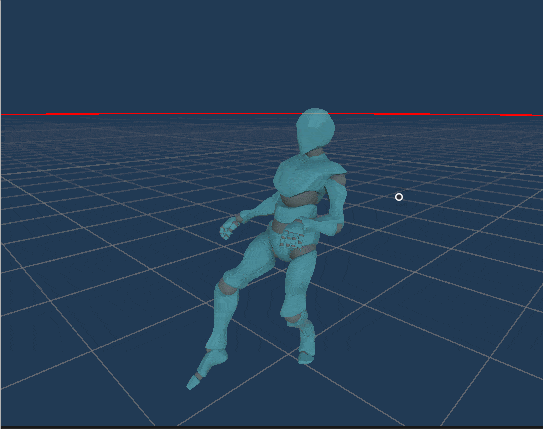Pick the character's outstretched open hand

pyautogui.click(x=229, y=227)
